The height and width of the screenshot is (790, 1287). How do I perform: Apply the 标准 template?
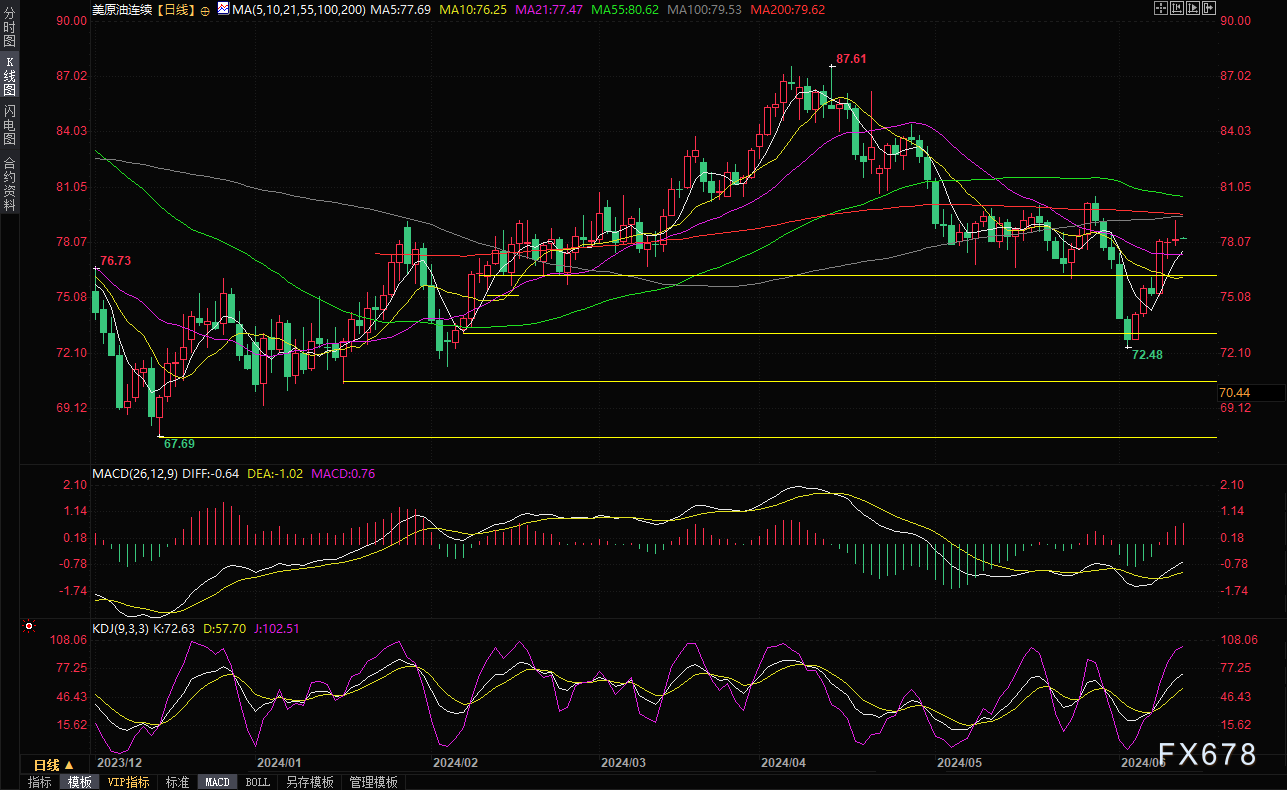click(x=177, y=782)
